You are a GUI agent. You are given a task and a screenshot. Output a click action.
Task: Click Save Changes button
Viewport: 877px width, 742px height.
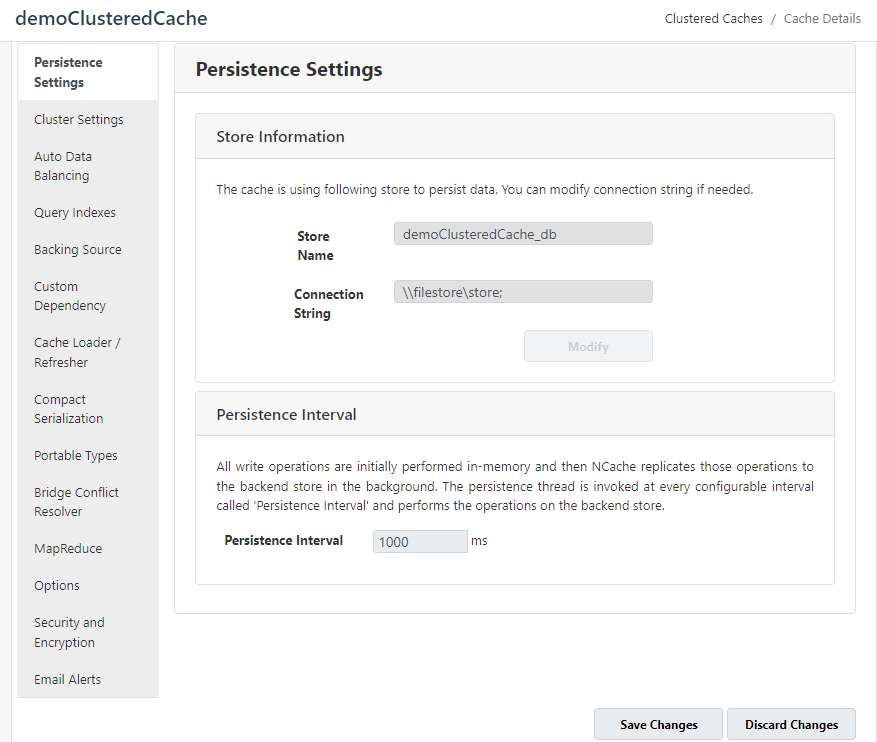coord(658,724)
